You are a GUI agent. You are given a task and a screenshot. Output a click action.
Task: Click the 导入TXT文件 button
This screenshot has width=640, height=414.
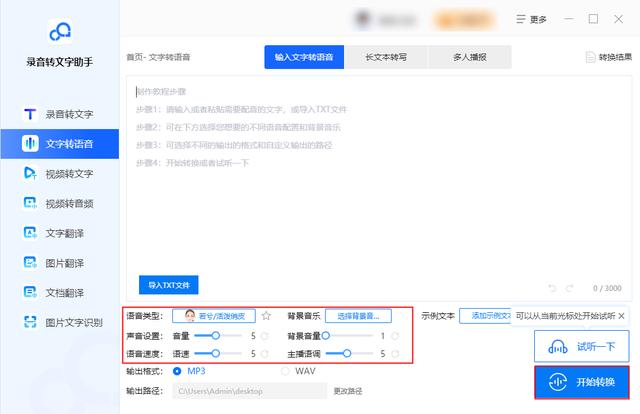coord(169,285)
